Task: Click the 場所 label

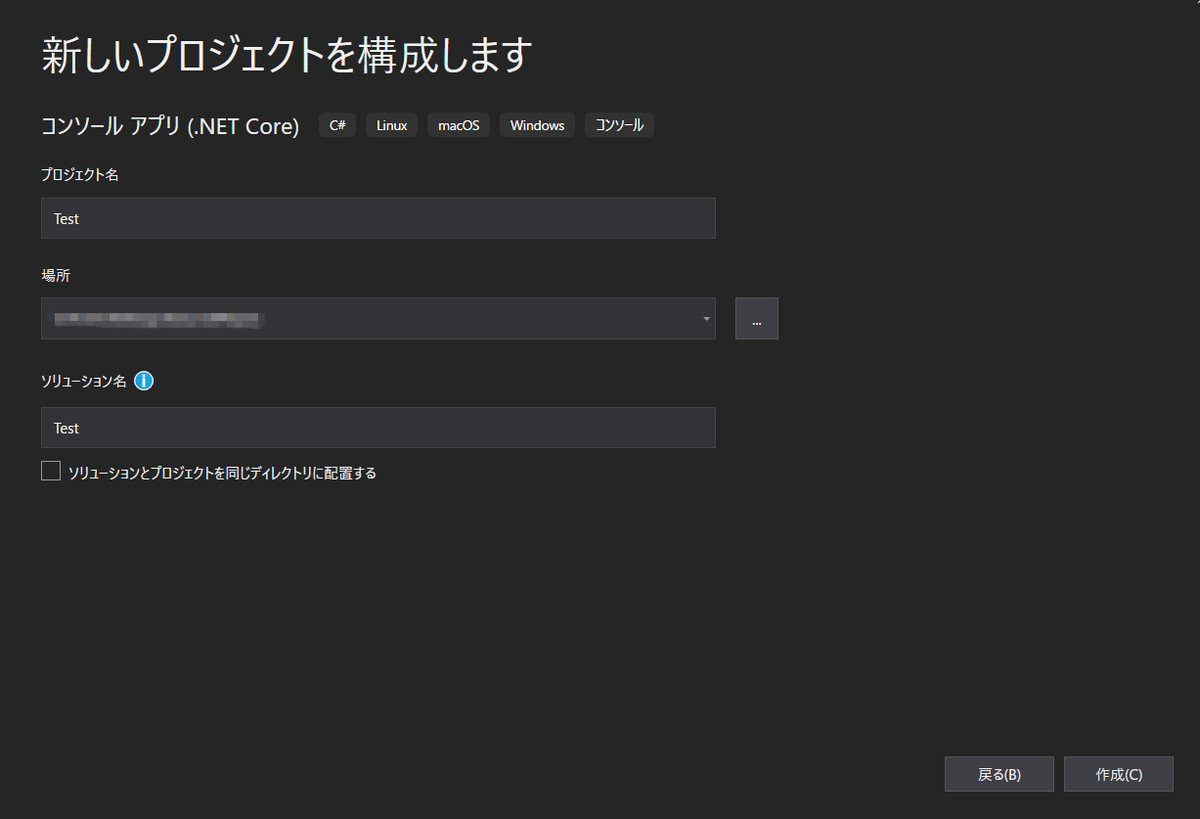Action: tap(52, 275)
